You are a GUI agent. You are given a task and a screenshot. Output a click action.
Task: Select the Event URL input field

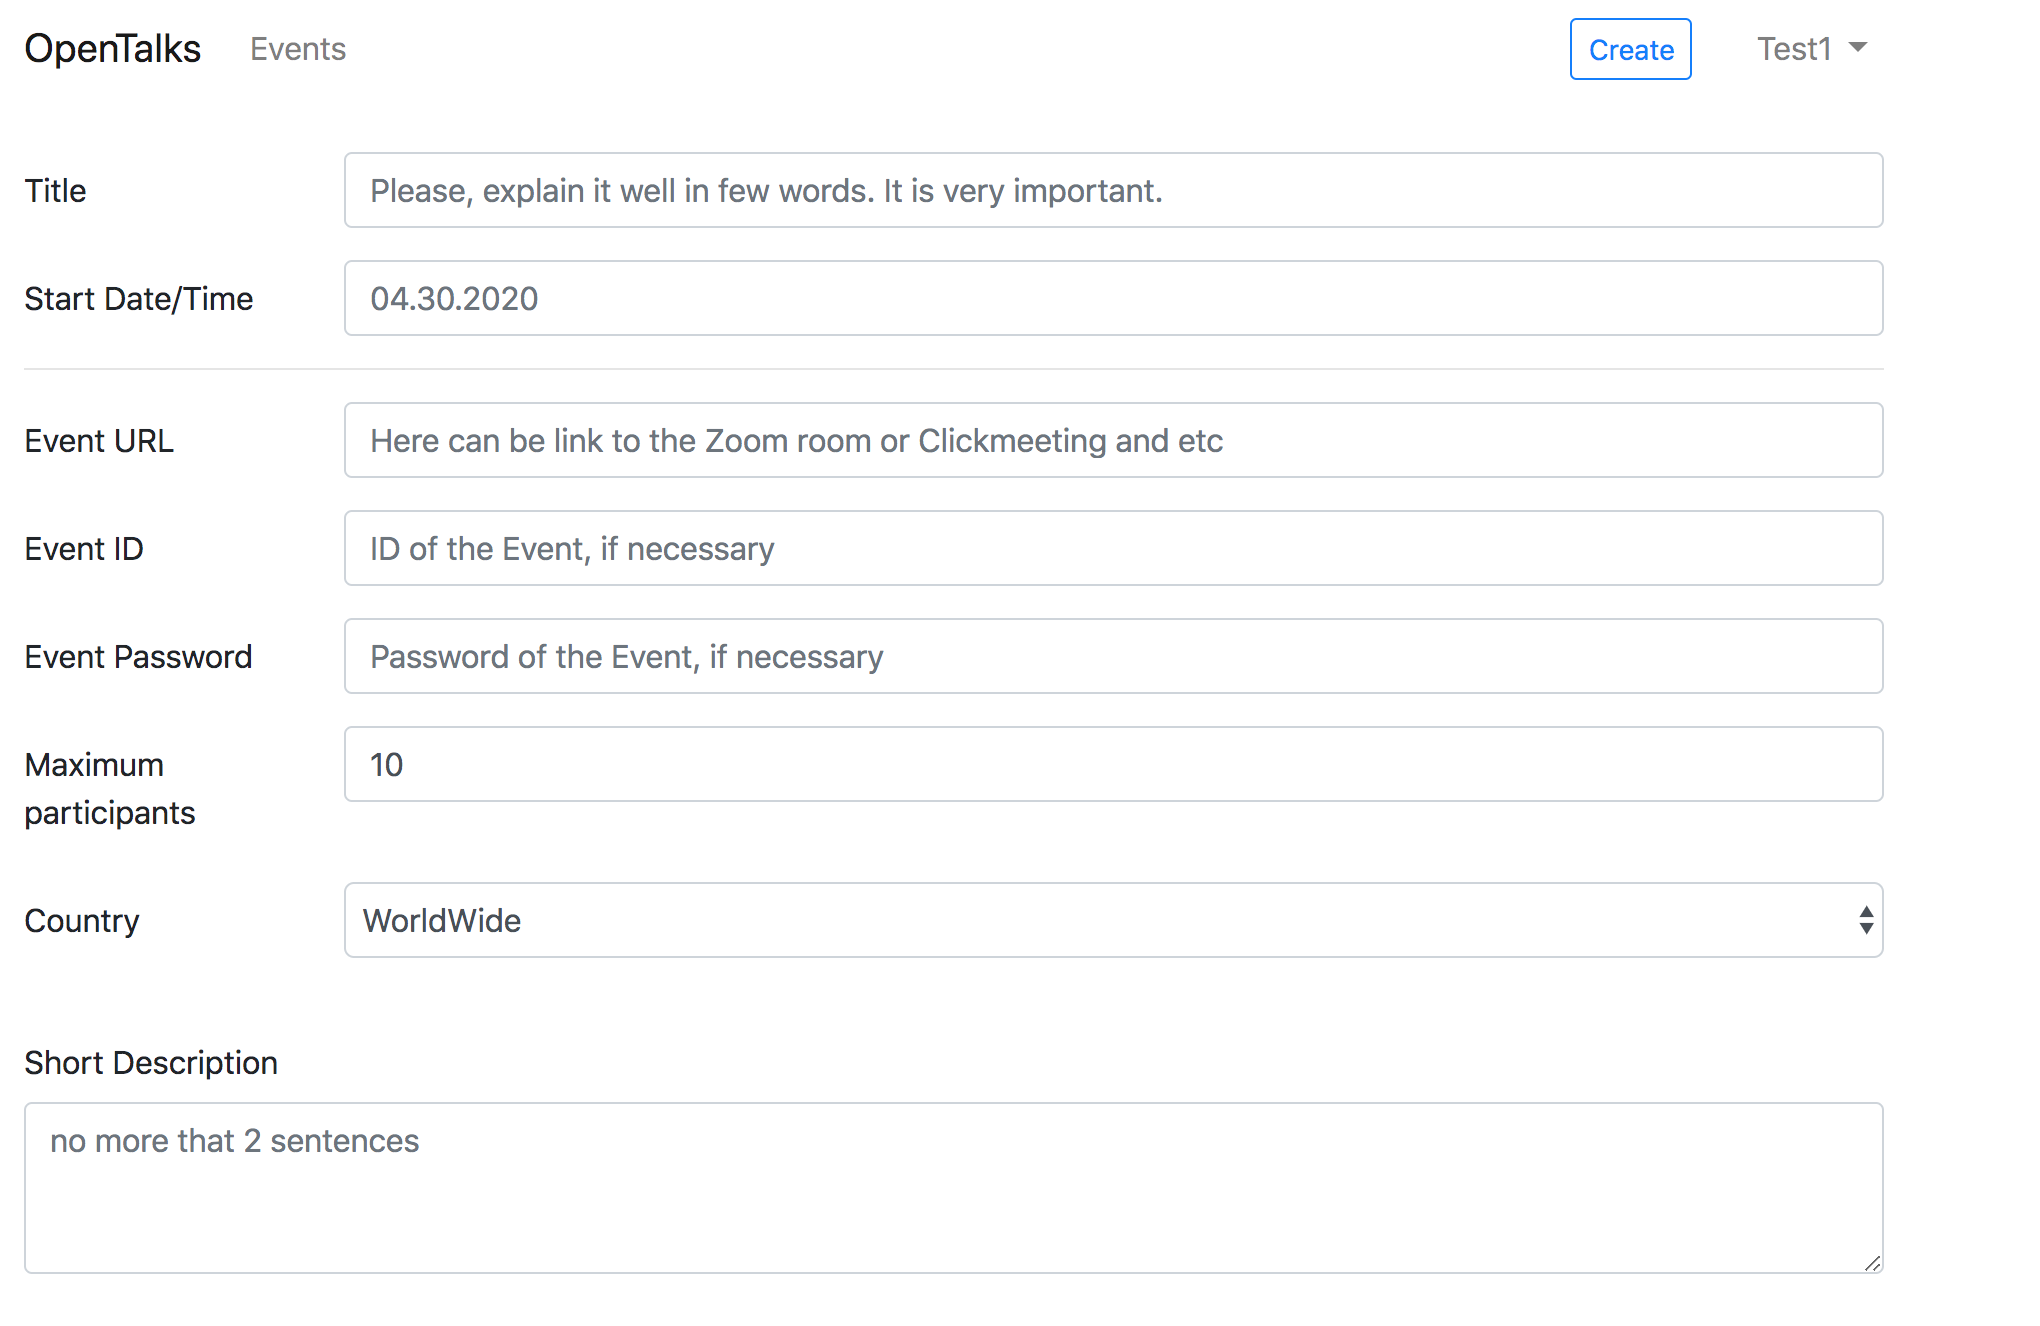tap(1114, 440)
